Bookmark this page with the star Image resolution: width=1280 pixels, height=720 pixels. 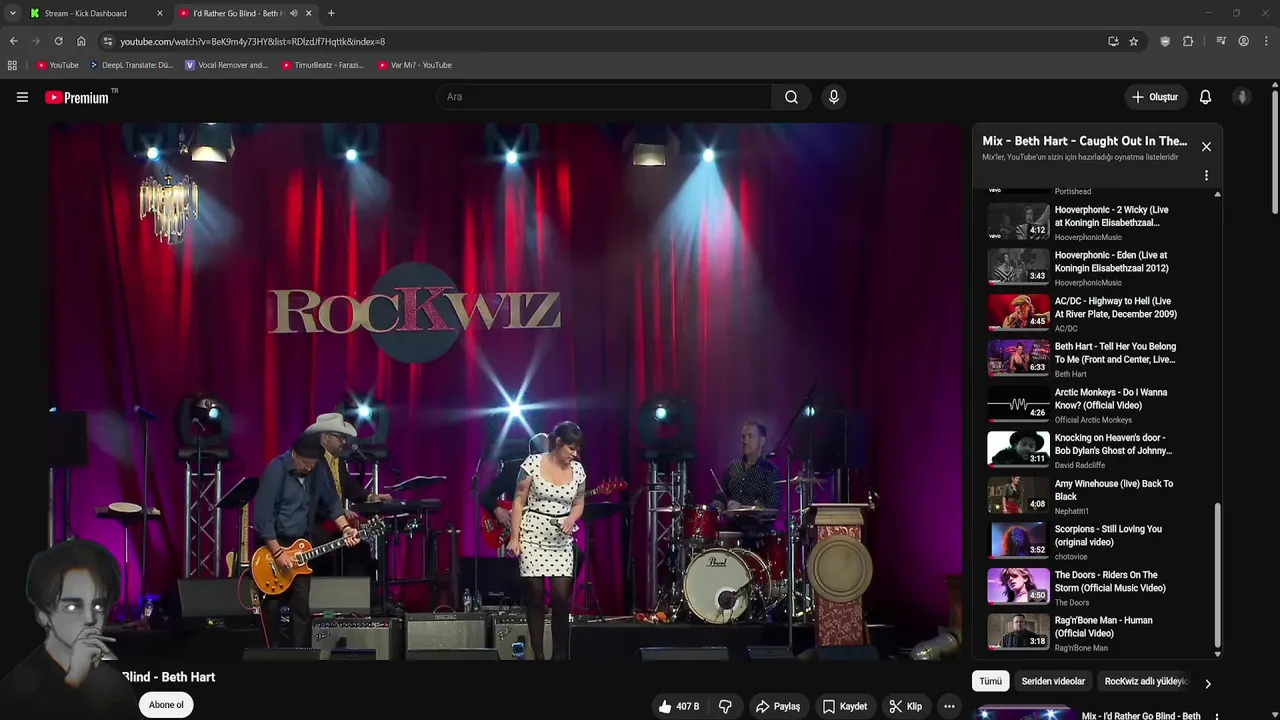pos(1133,41)
